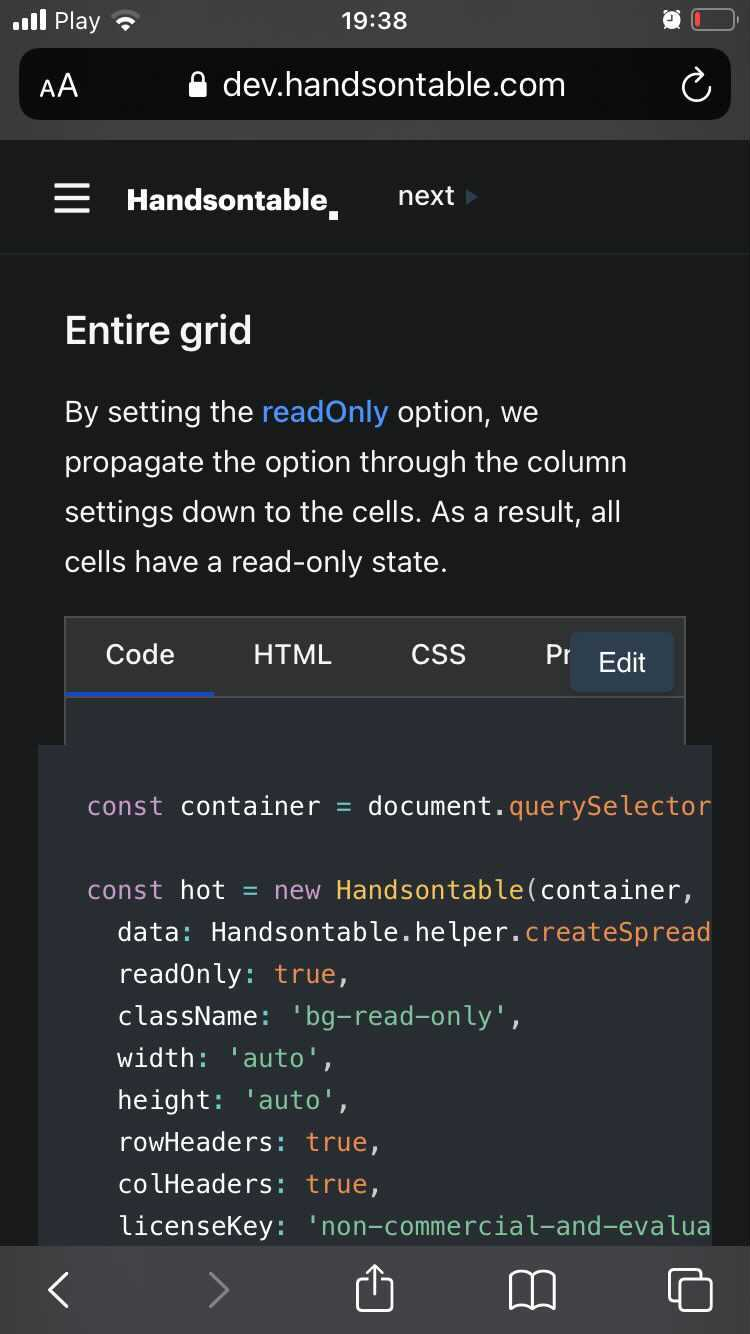750x1334 pixels.
Task: Navigate back with the back arrow
Action: tap(57, 1290)
